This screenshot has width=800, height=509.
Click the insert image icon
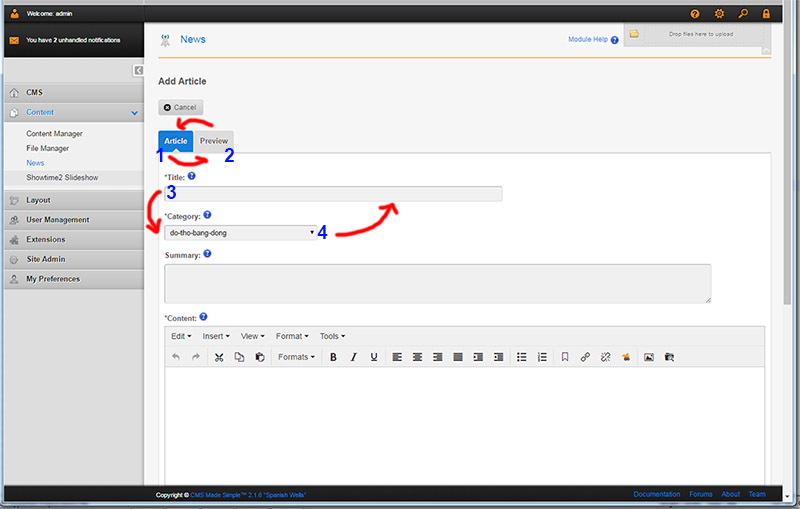click(x=649, y=357)
